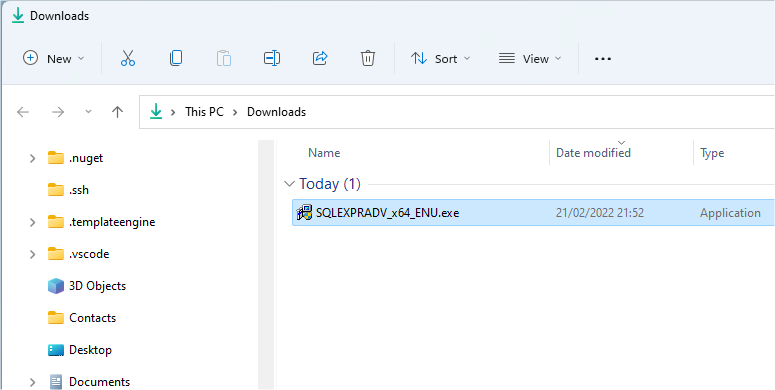This screenshot has height=390, width=775.
Task: Open recent locations chevron dropdown
Action: [x=88, y=112]
